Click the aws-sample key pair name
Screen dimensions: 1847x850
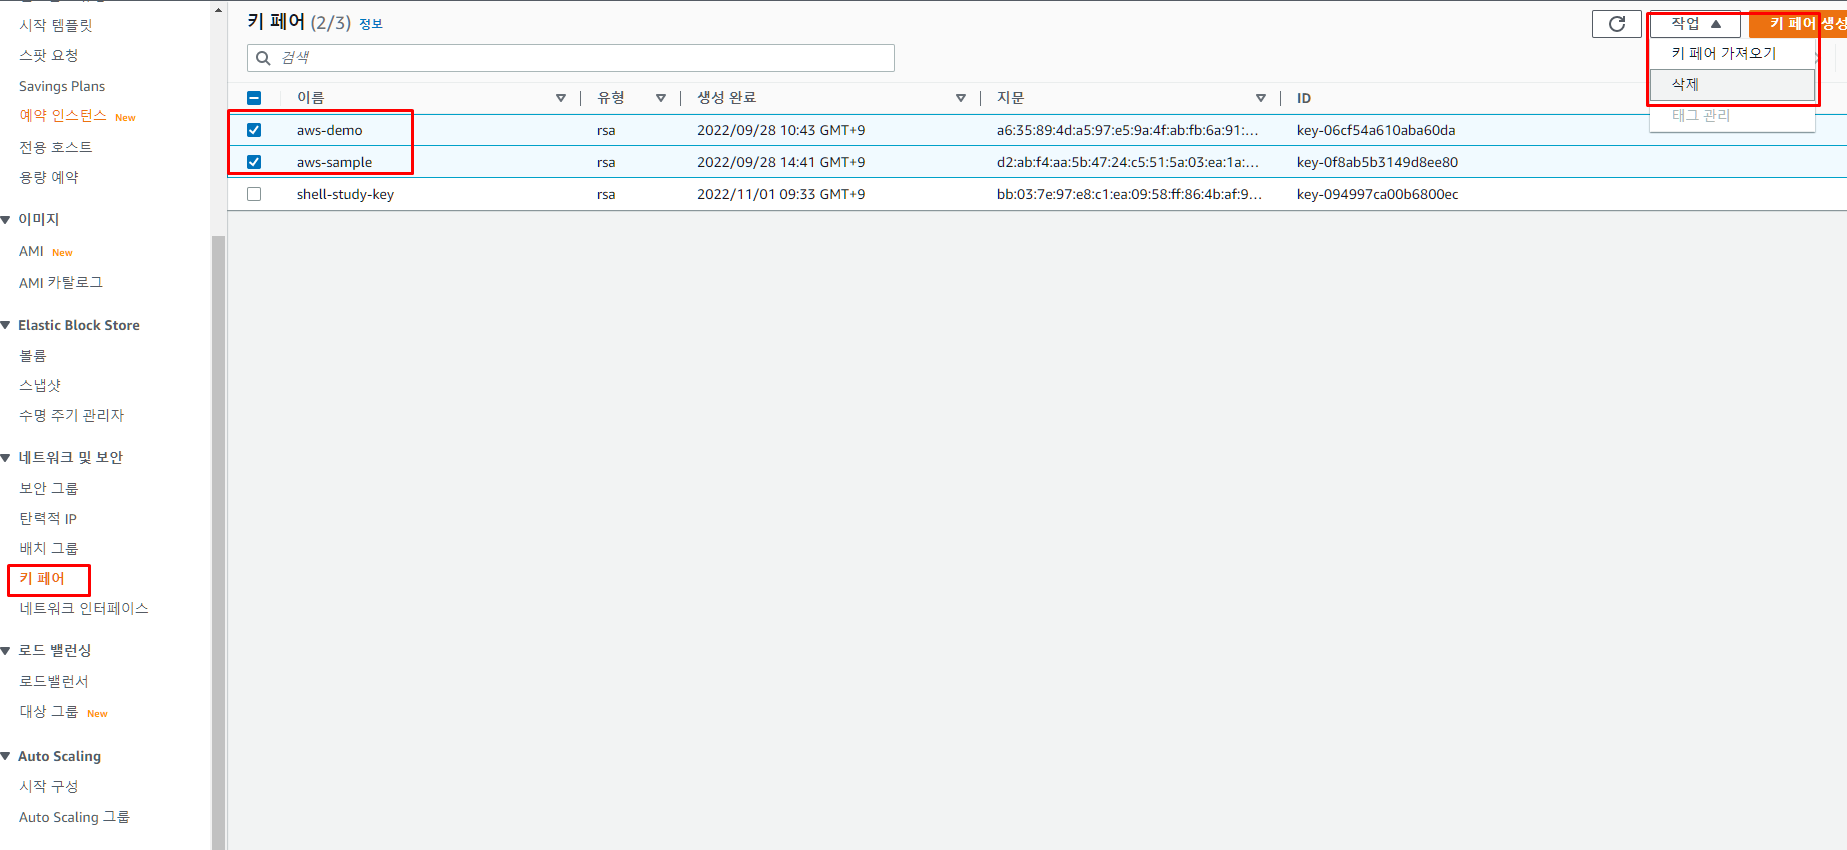334,162
